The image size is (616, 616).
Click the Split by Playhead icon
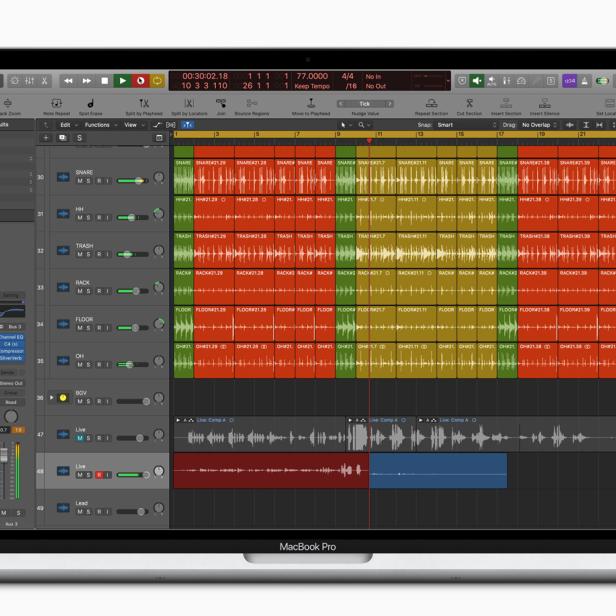tap(144, 103)
